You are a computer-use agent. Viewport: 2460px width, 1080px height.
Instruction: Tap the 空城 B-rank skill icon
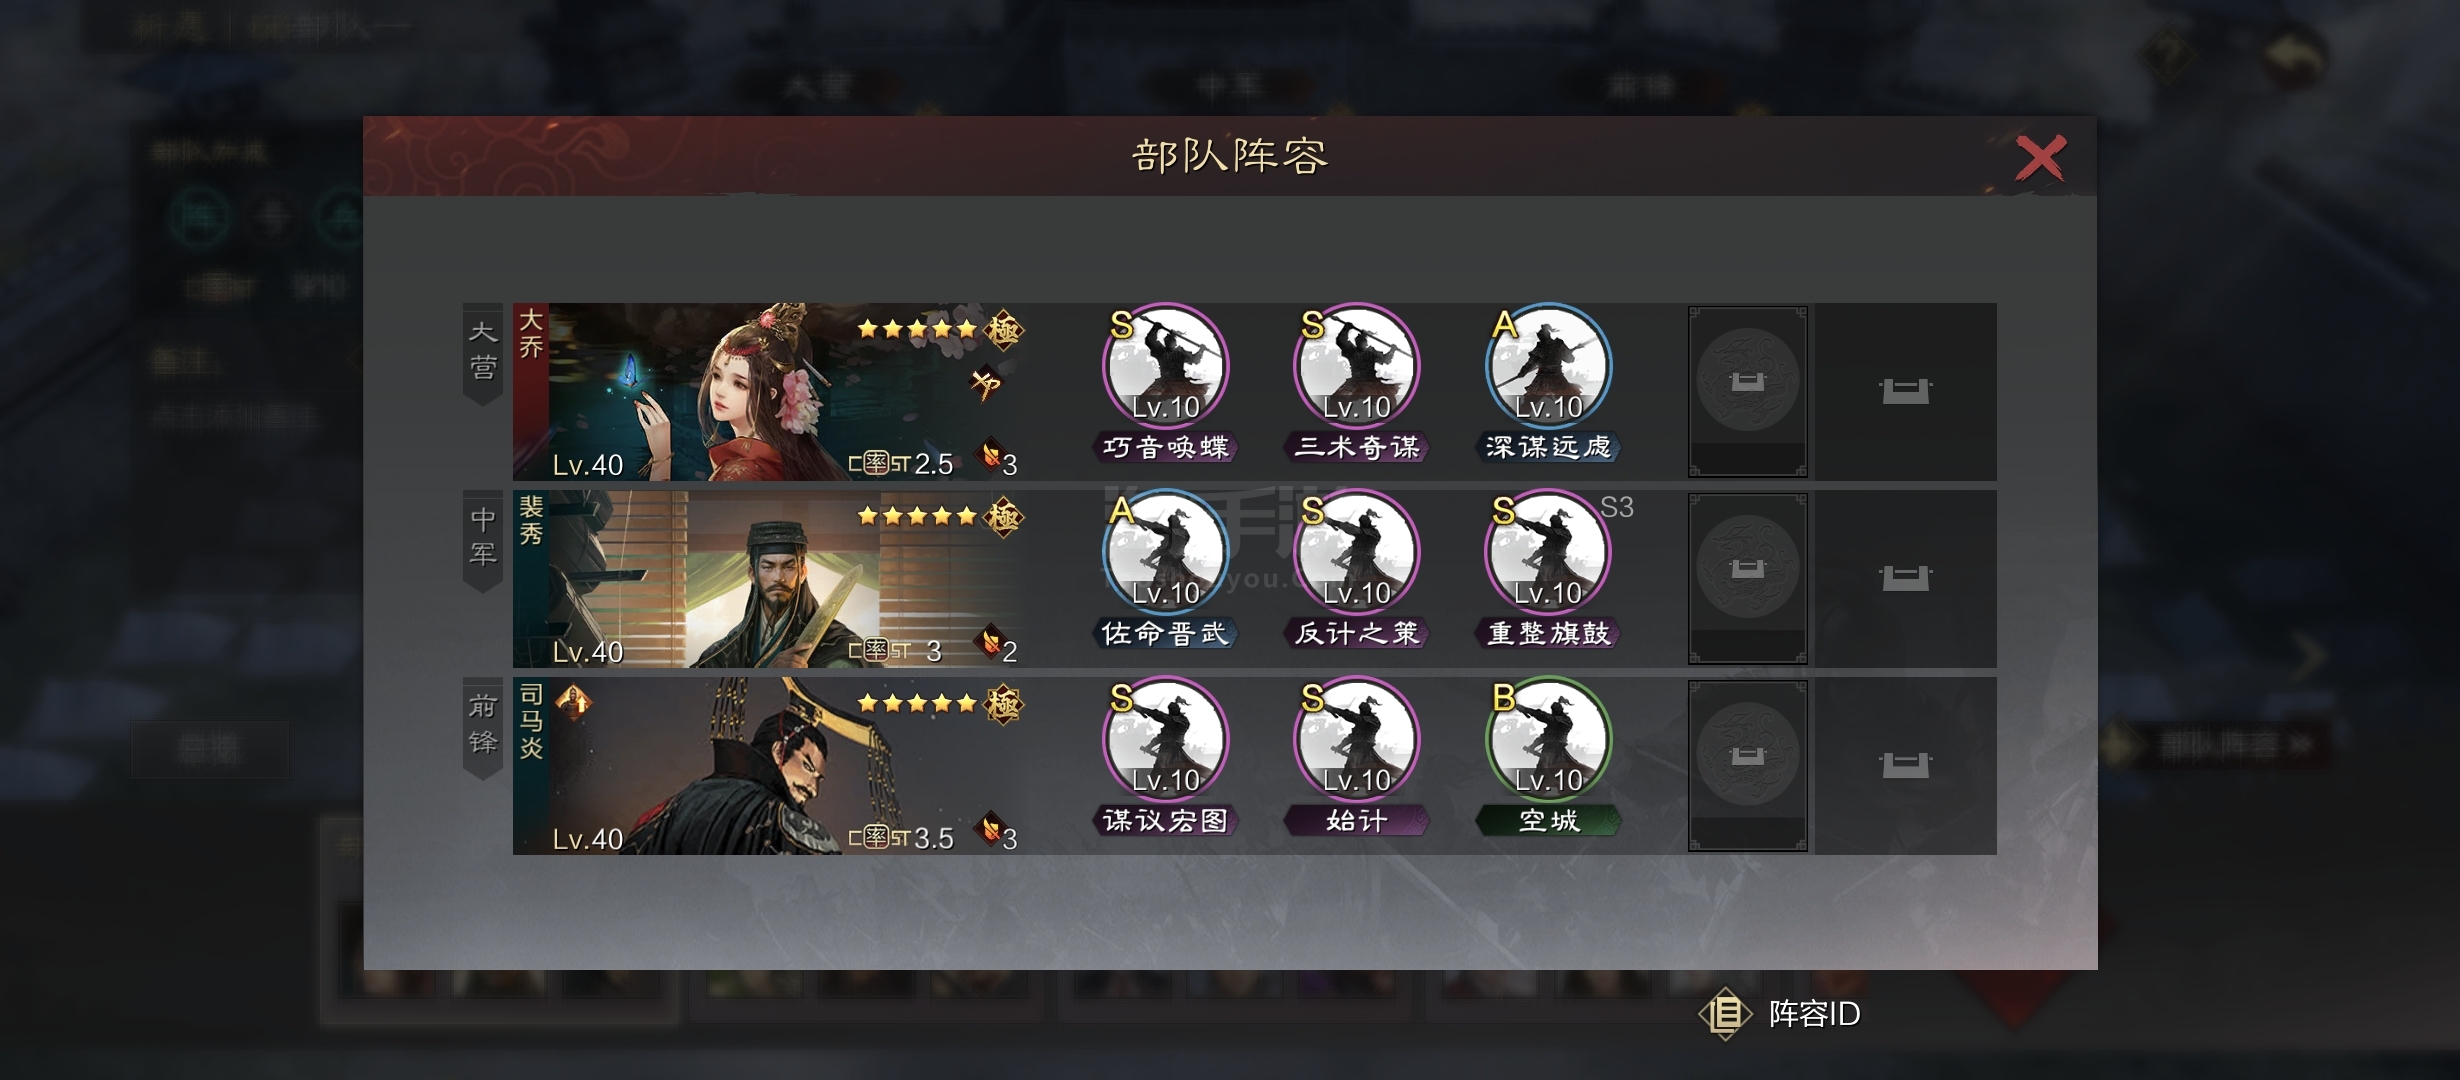(1548, 741)
